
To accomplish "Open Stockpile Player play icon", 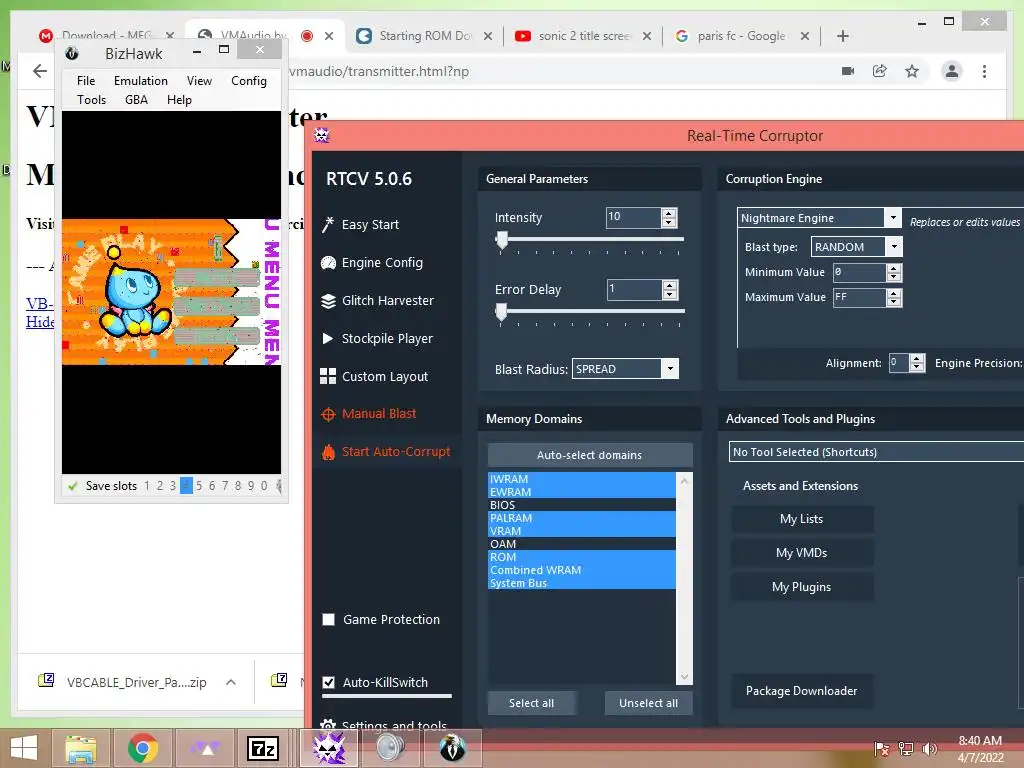I will pyautogui.click(x=328, y=338).
